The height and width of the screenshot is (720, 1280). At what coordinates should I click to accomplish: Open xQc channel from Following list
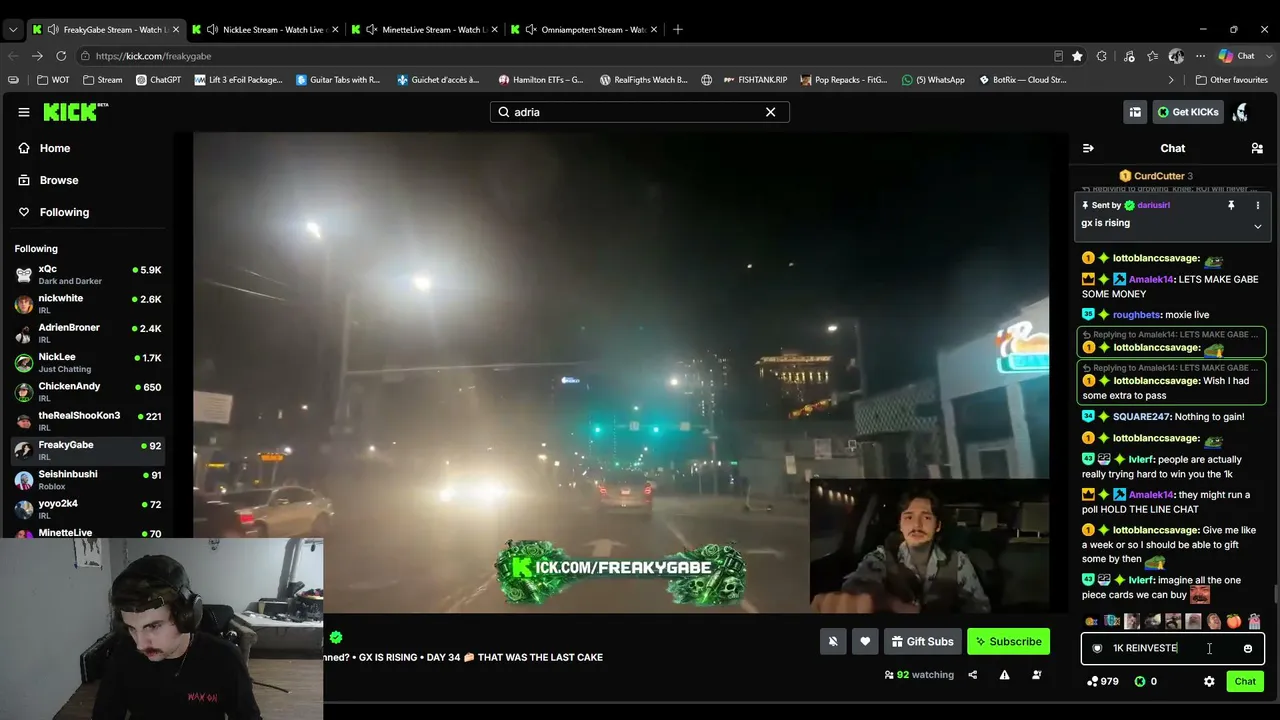(87, 275)
